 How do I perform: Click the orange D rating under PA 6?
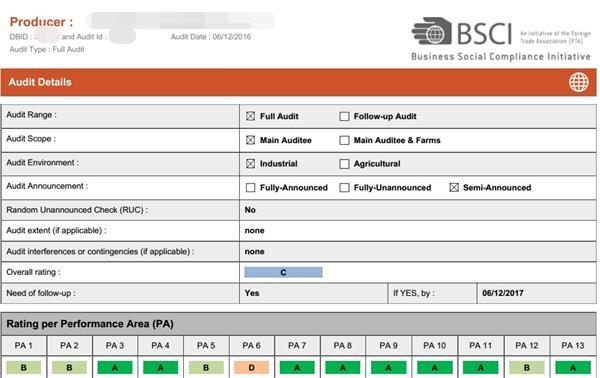[x=251, y=368]
